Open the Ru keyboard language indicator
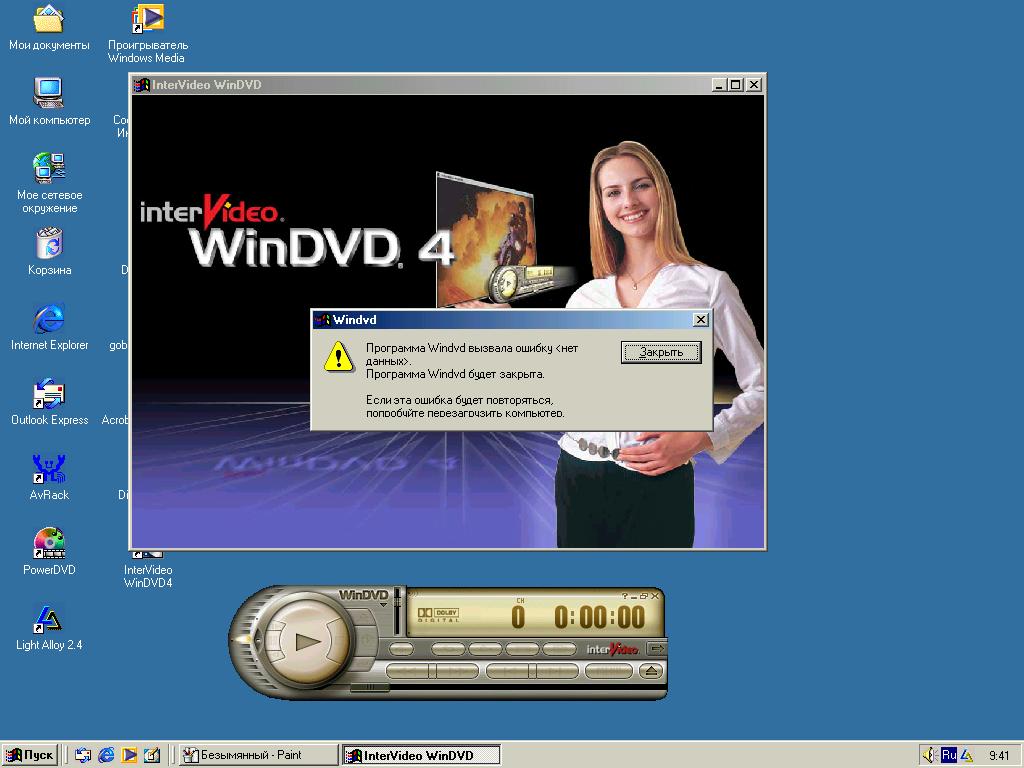Image resolution: width=1024 pixels, height=768 pixels. (949, 755)
